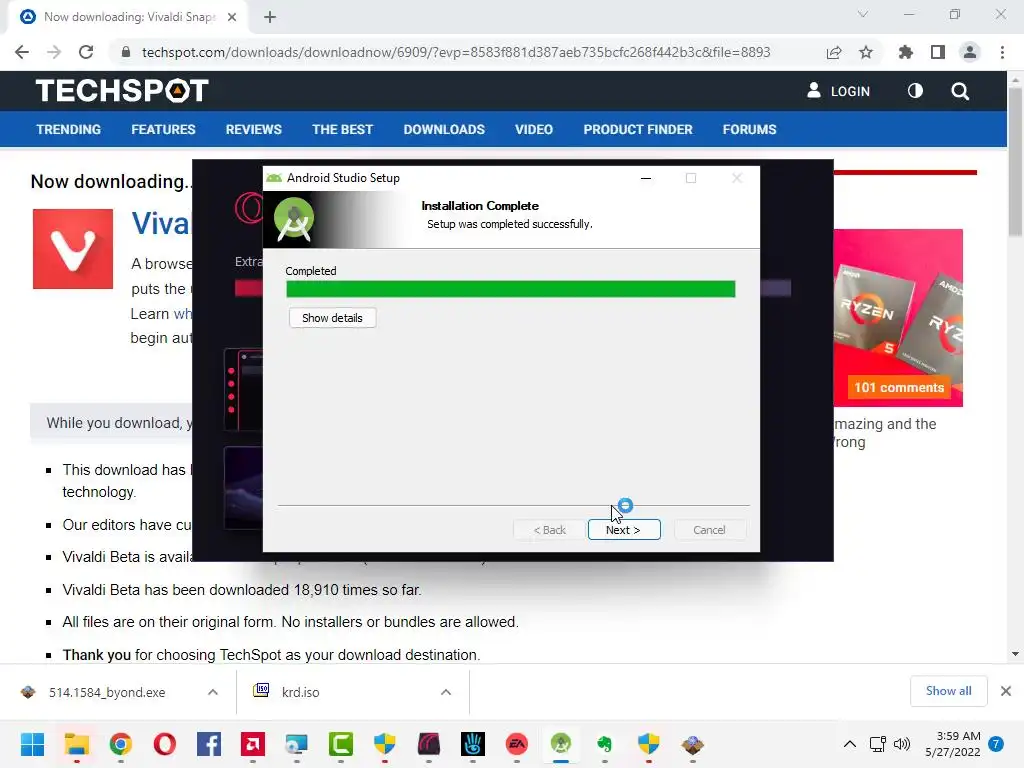Share this page icon in address bar
The height and width of the screenshot is (768, 1024).
tap(834, 52)
